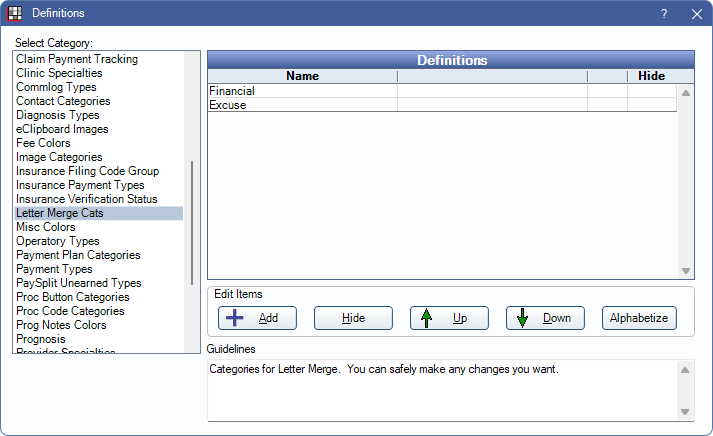Screen dimensions: 713x436
Task: Choose Payment Types category
Action: (x=54, y=269)
